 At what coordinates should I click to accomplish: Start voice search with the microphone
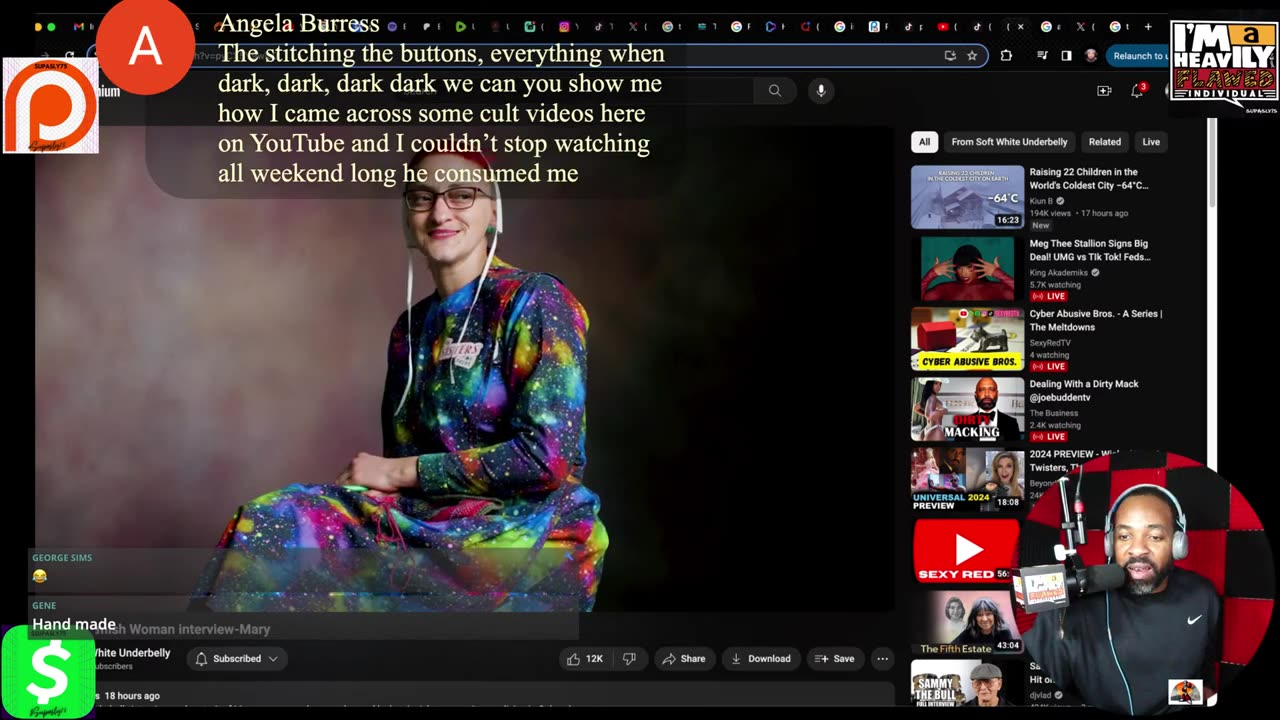[x=821, y=91]
